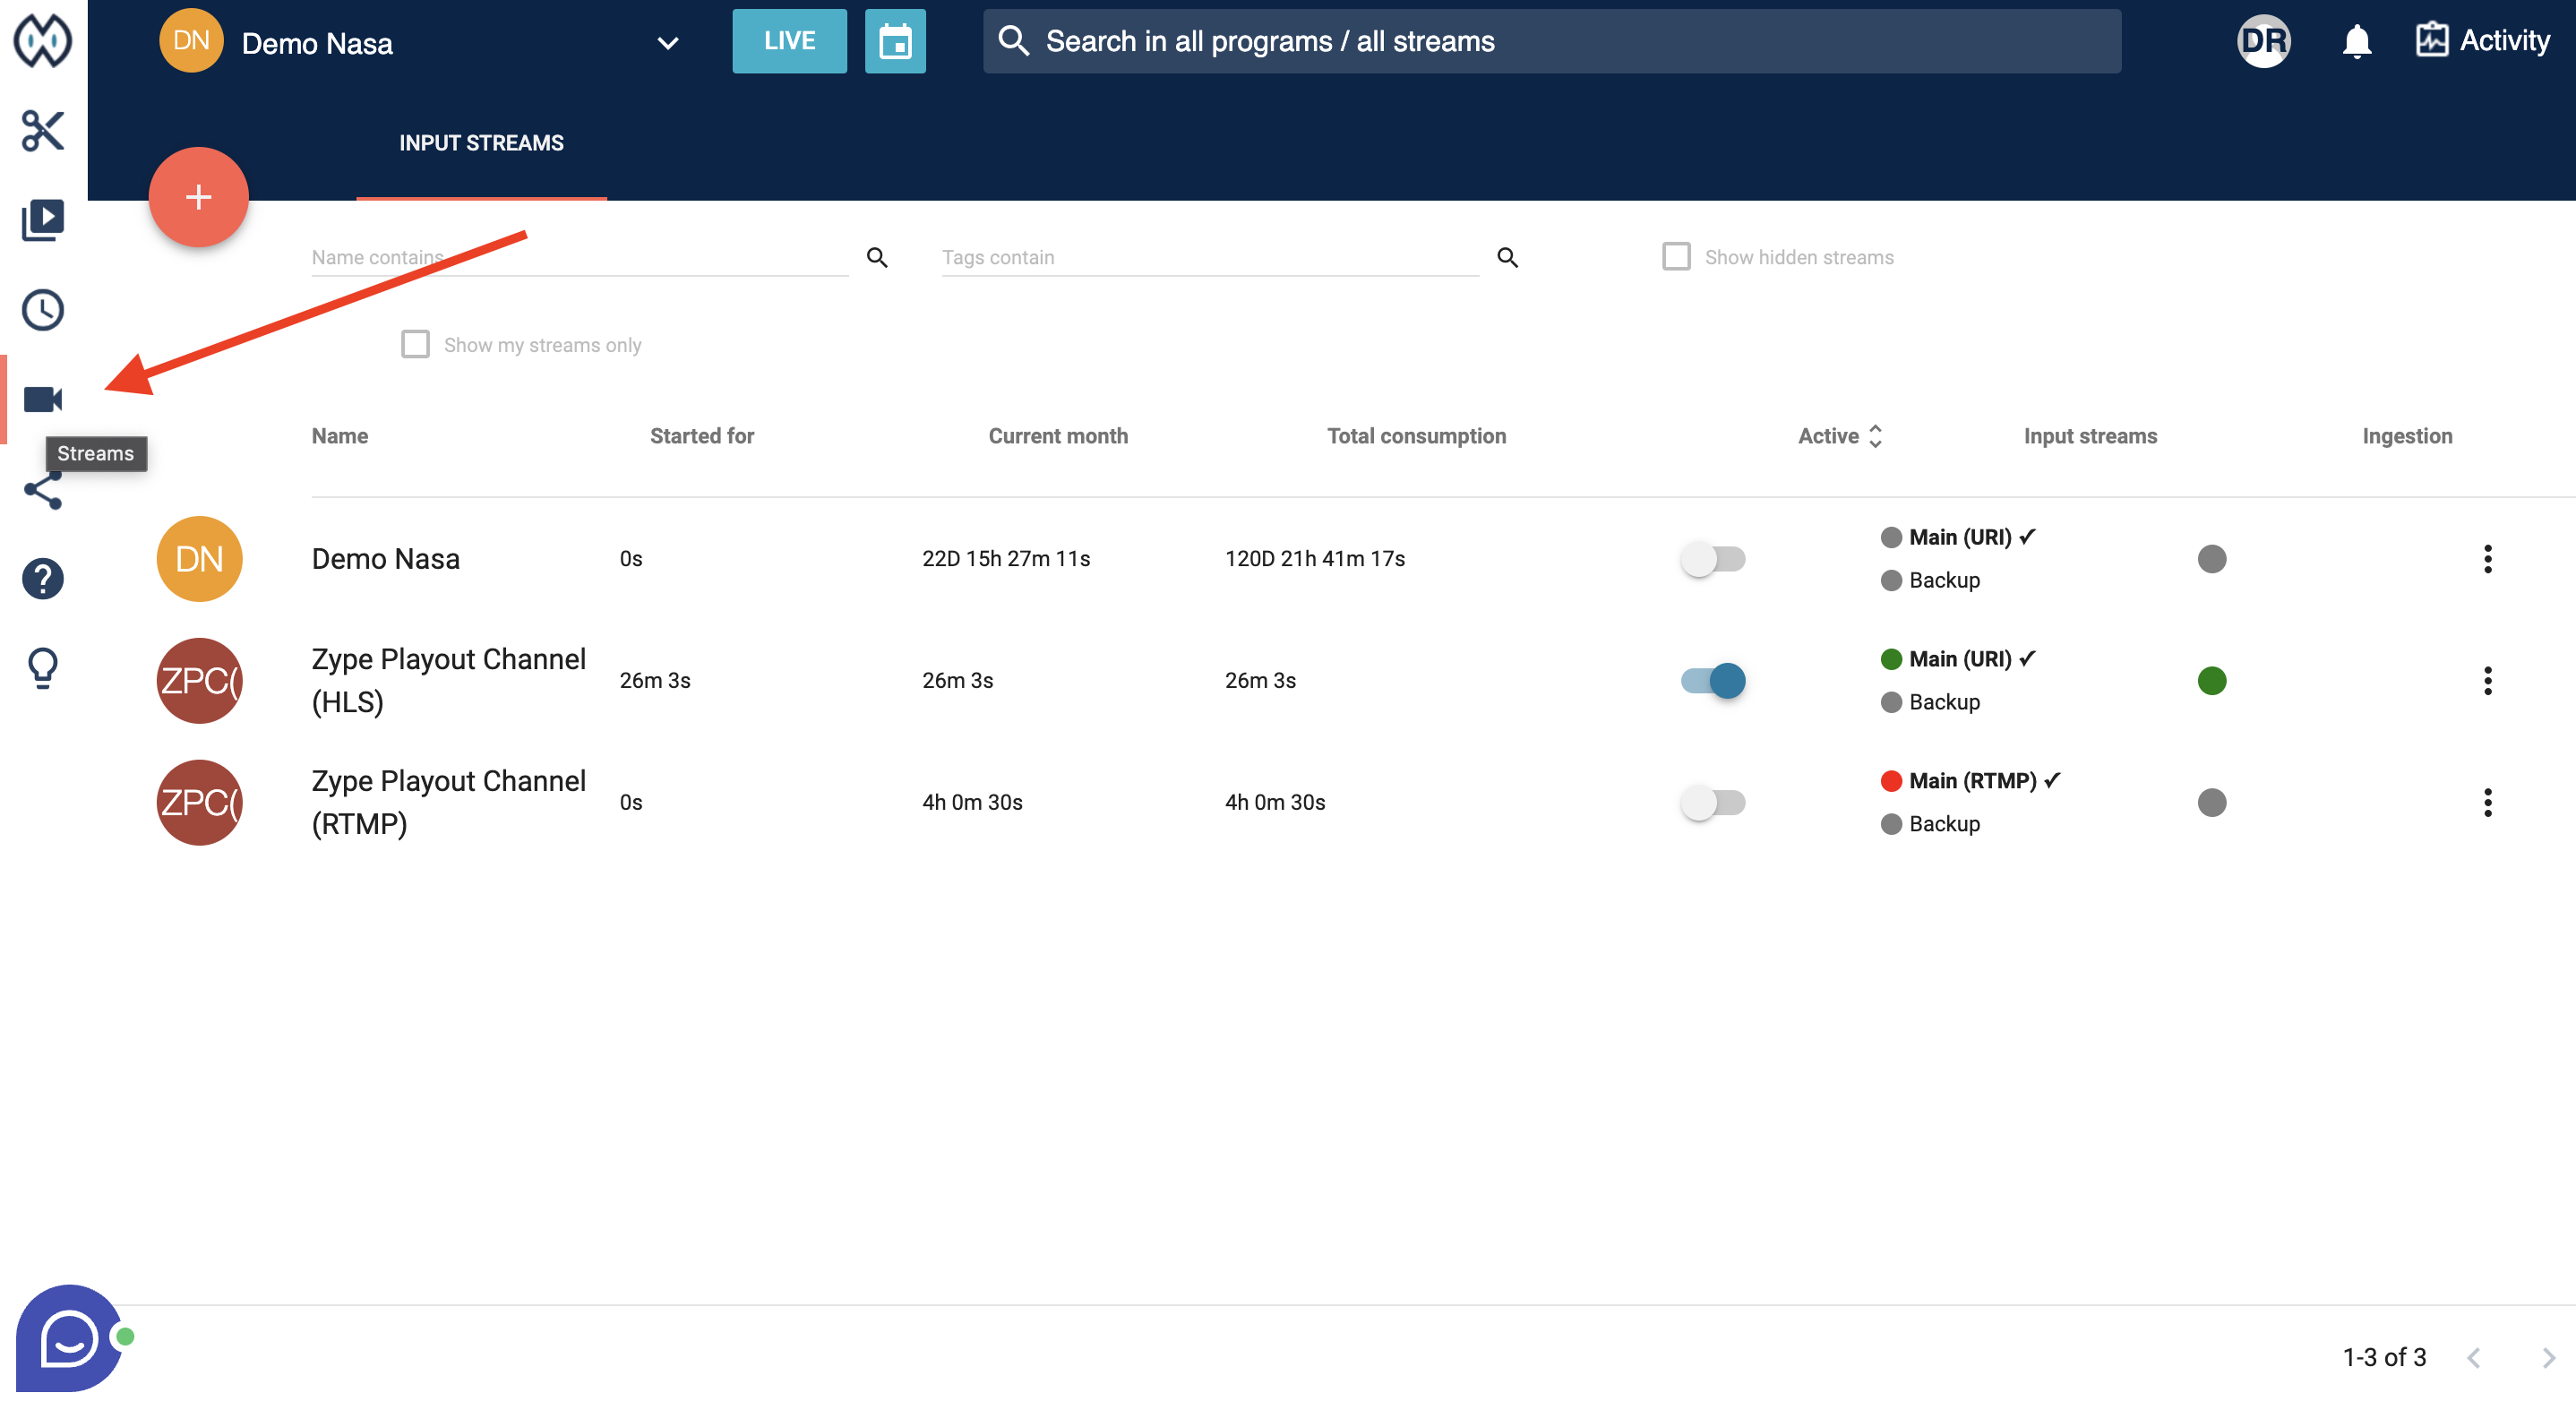
Task: Click the ZPC avatar of the RTMP channel
Action: [x=199, y=802]
